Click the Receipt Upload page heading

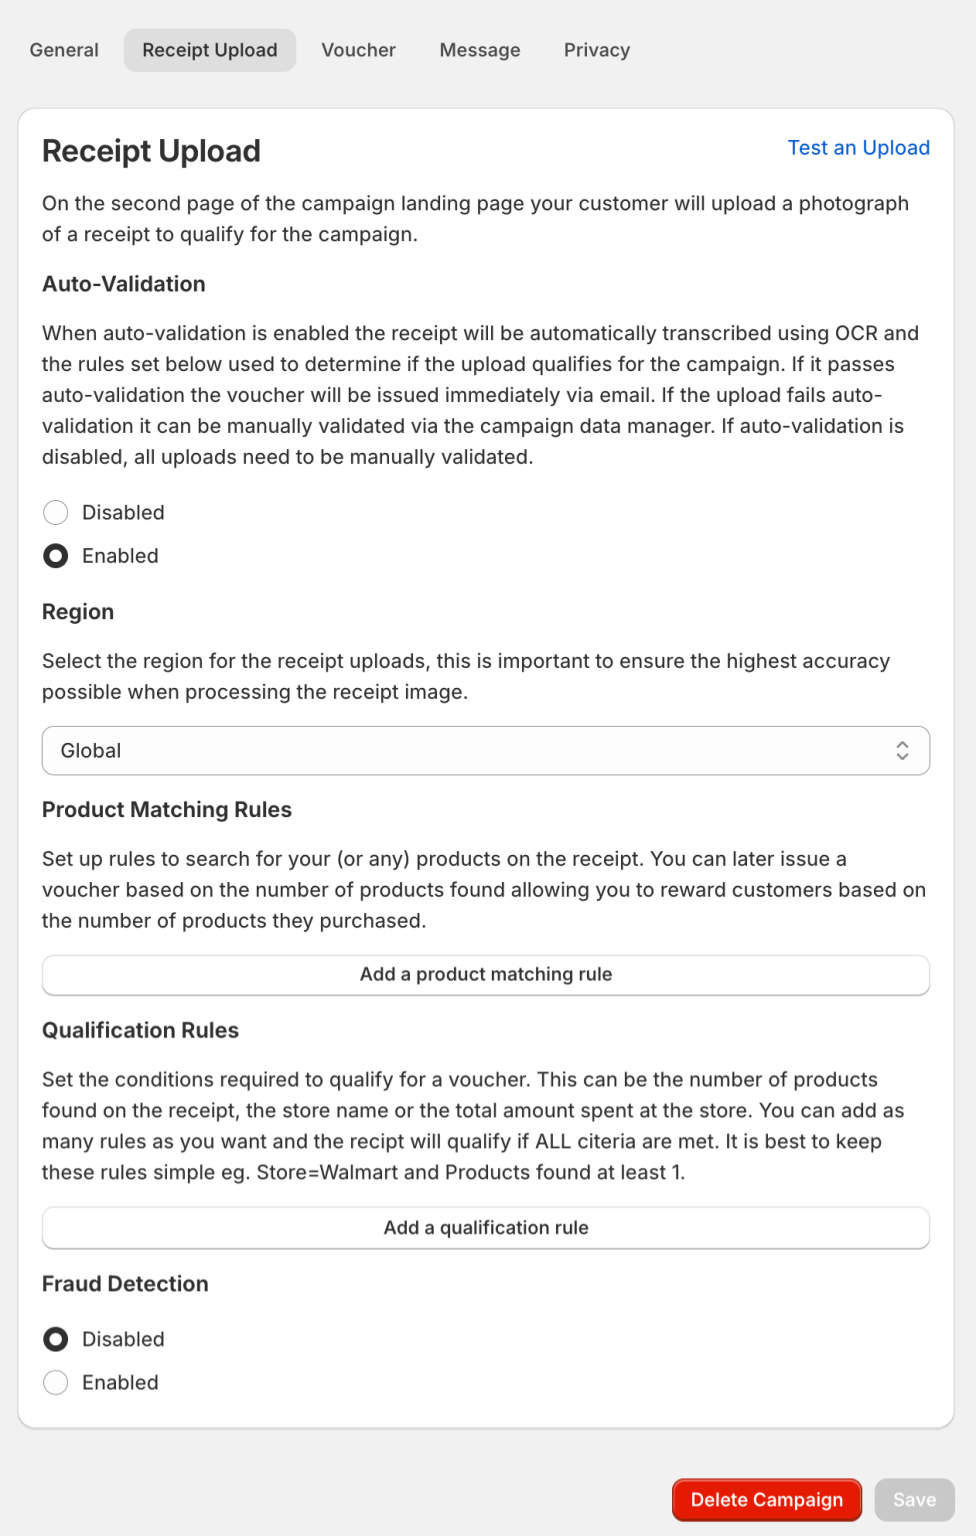(x=151, y=151)
